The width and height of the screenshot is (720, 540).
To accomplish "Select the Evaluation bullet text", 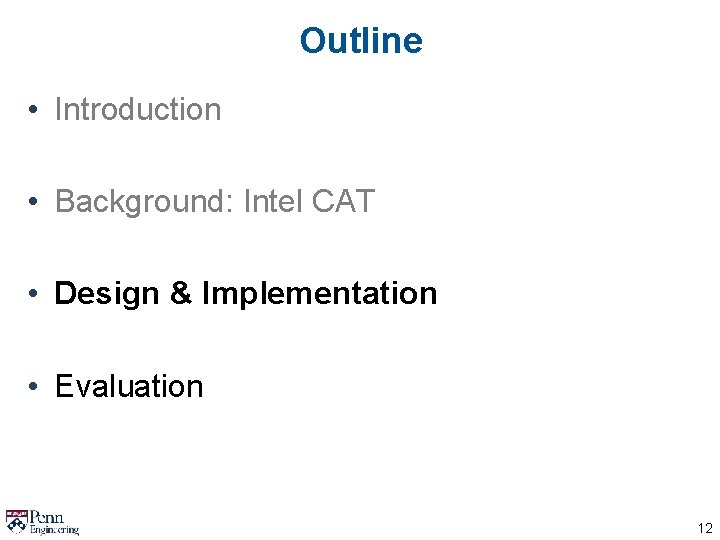I will tap(129, 386).
